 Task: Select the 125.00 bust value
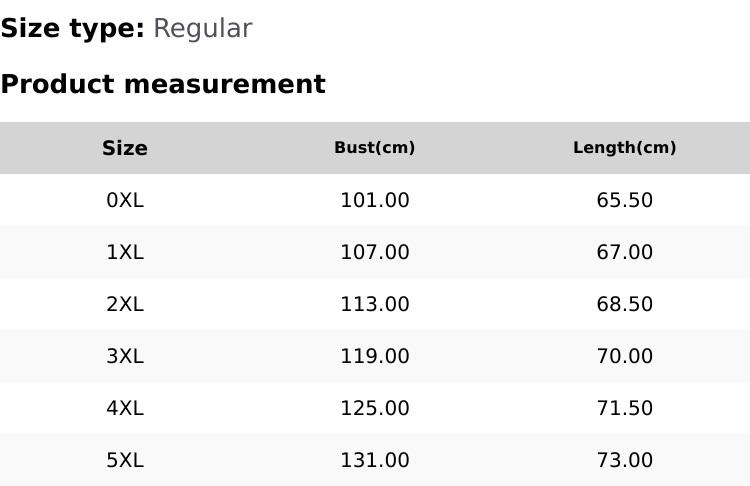(x=375, y=408)
